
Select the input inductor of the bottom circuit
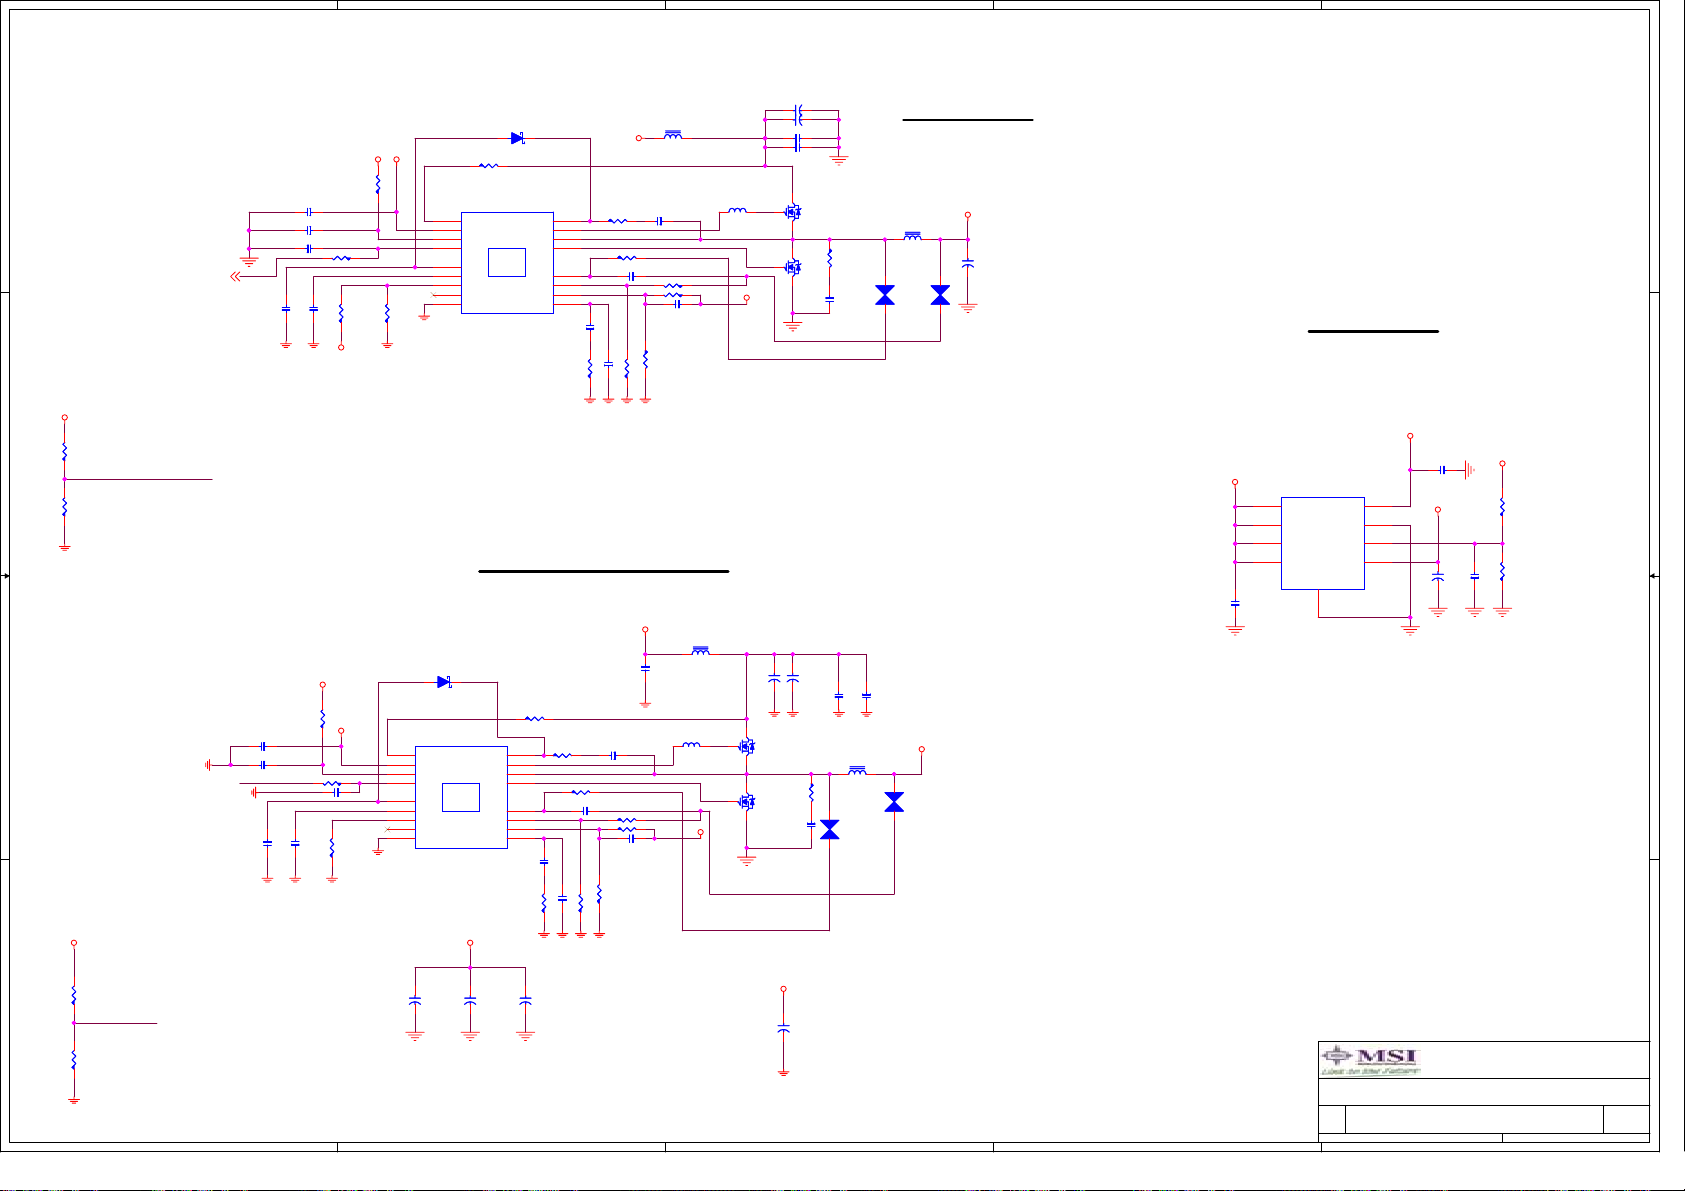(x=701, y=651)
